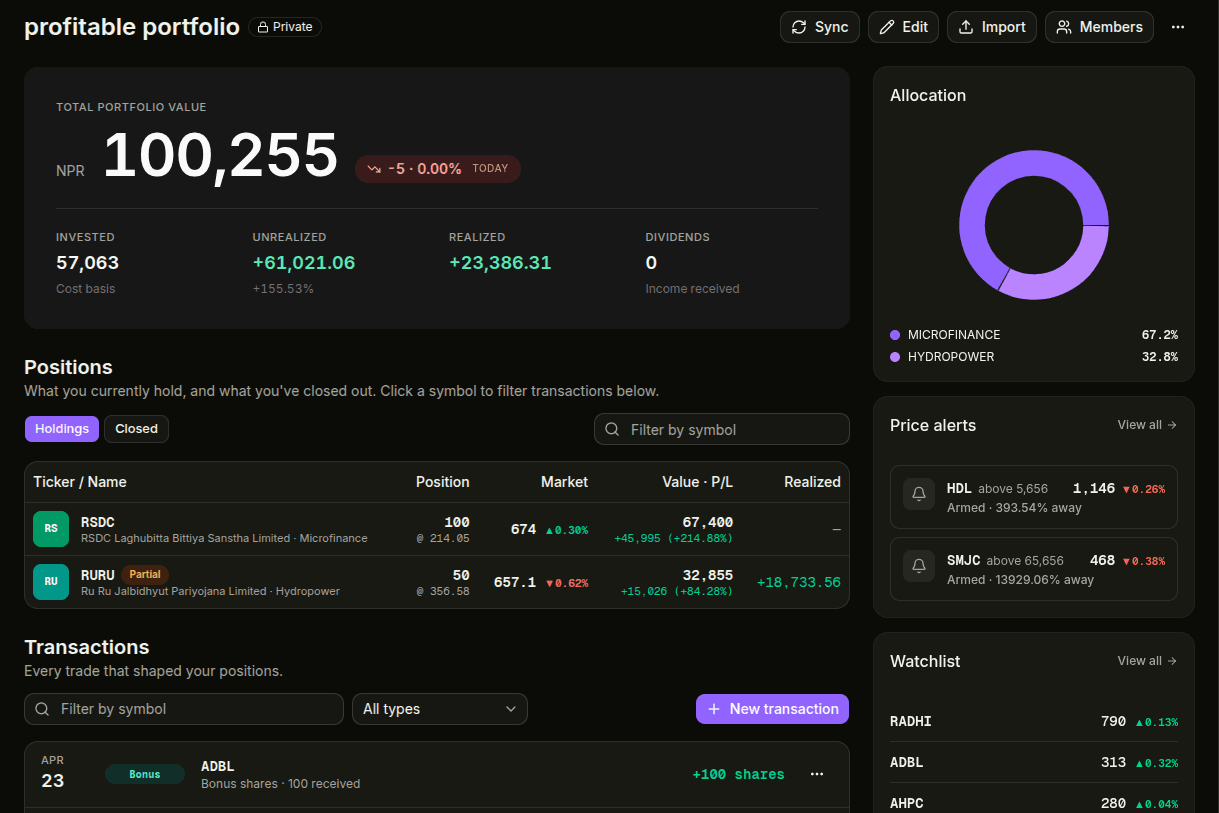The image size is (1219, 813).
Task: Click View all in Watchlist
Action: pos(1146,661)
